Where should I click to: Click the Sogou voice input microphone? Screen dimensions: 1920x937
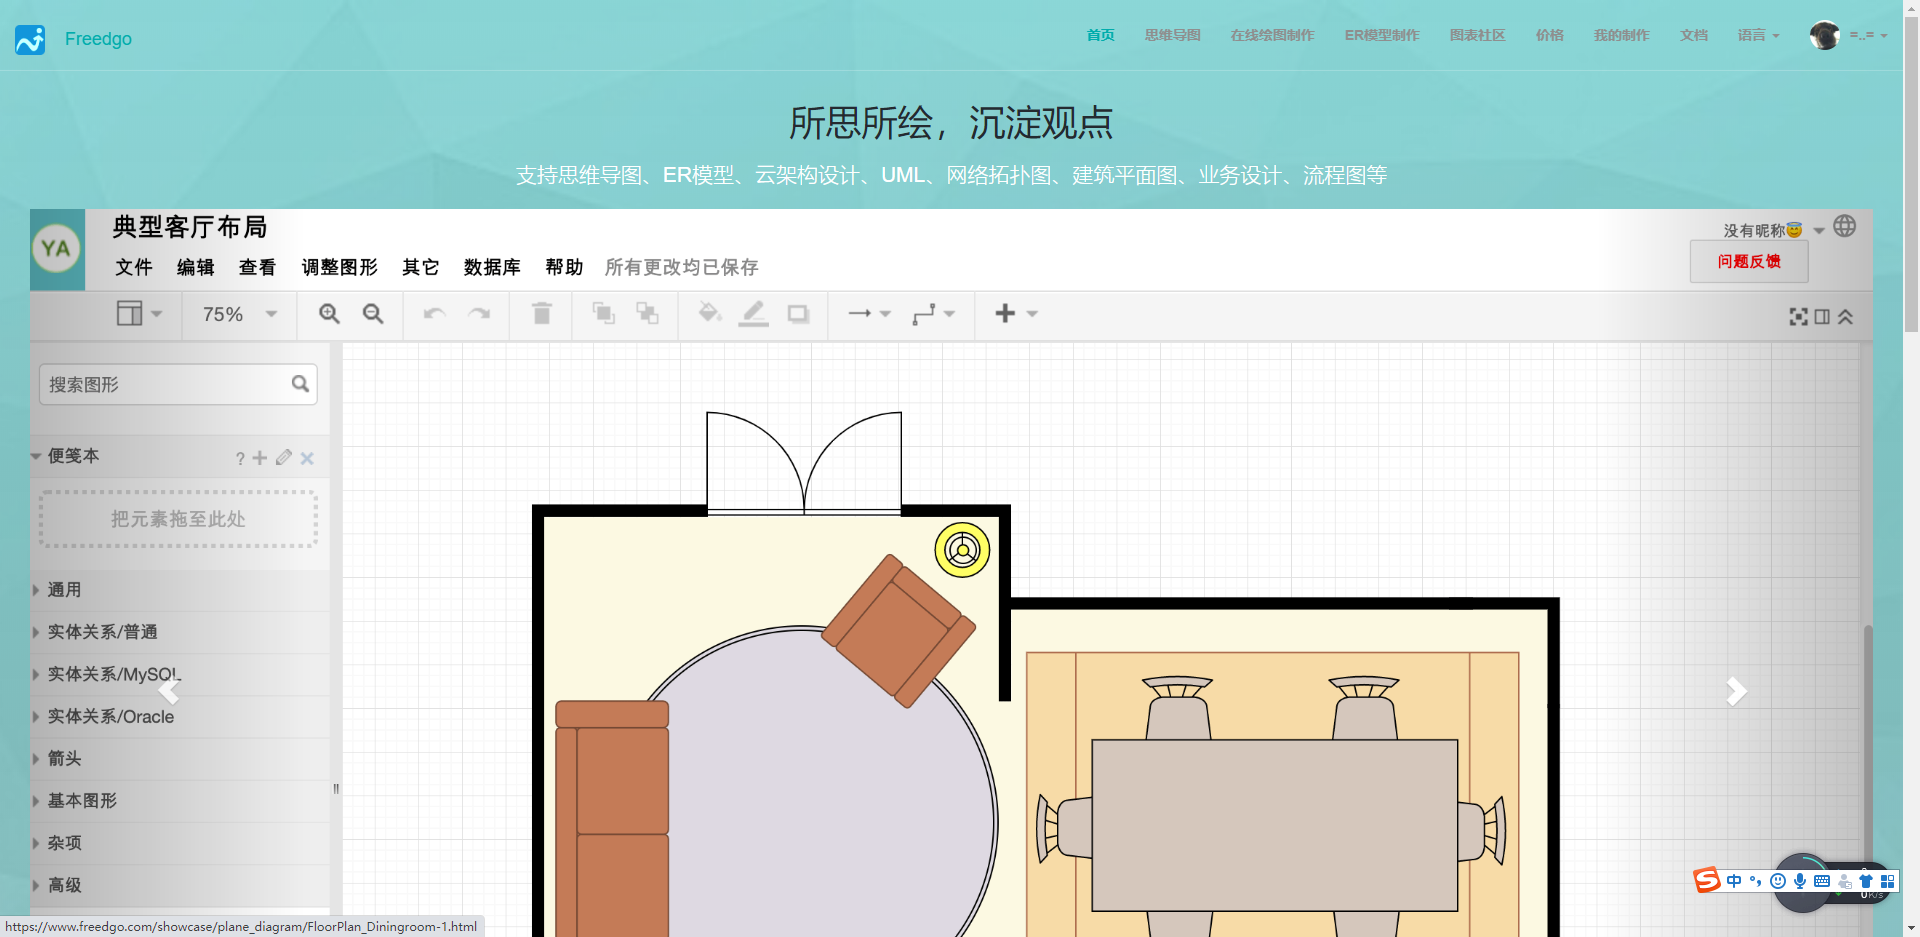(1800, 881)
